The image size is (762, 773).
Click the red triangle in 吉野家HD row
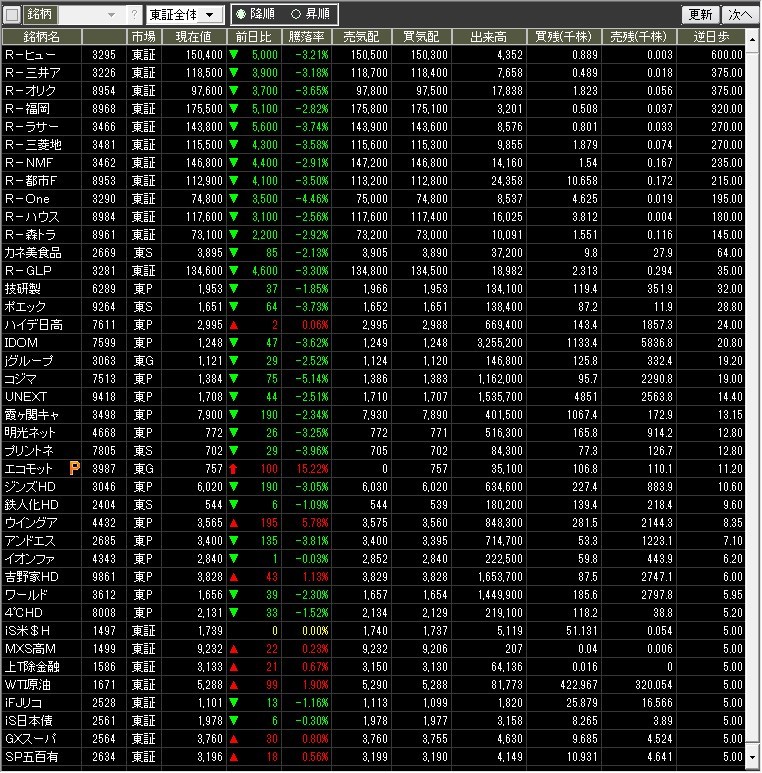[x=234, y=577]
